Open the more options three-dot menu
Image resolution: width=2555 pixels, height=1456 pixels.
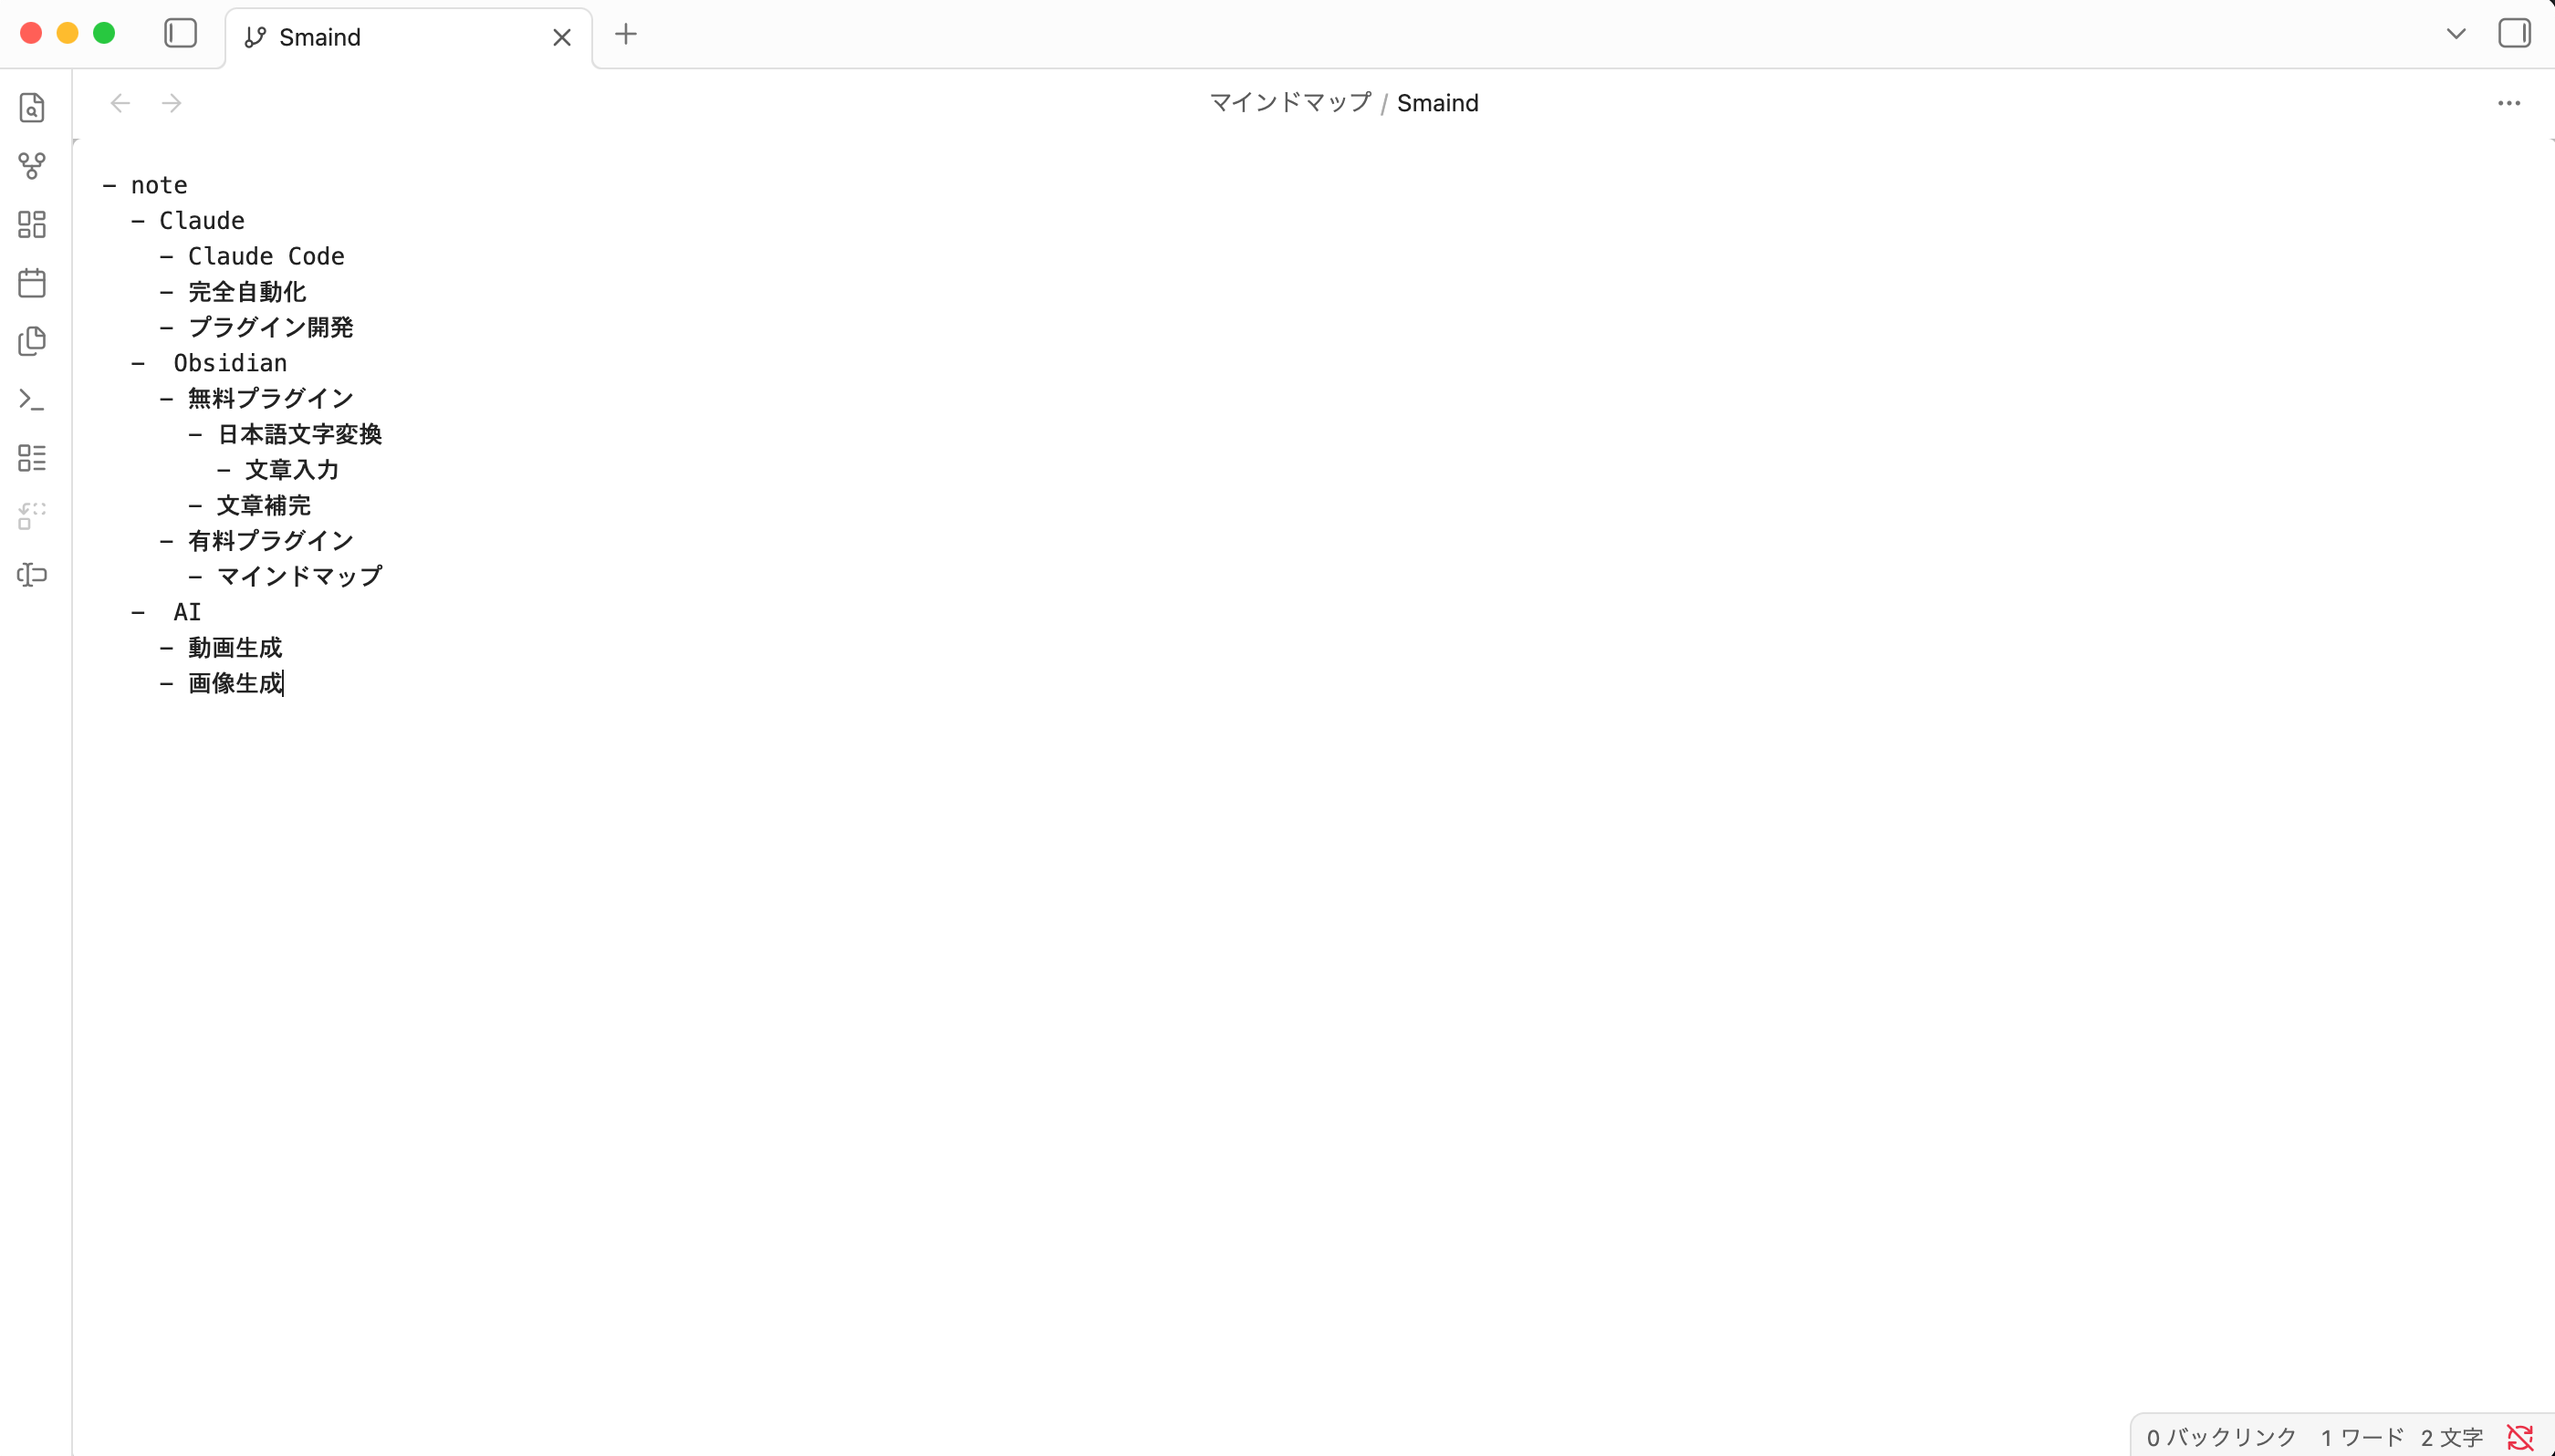(x=2508, y=103)
